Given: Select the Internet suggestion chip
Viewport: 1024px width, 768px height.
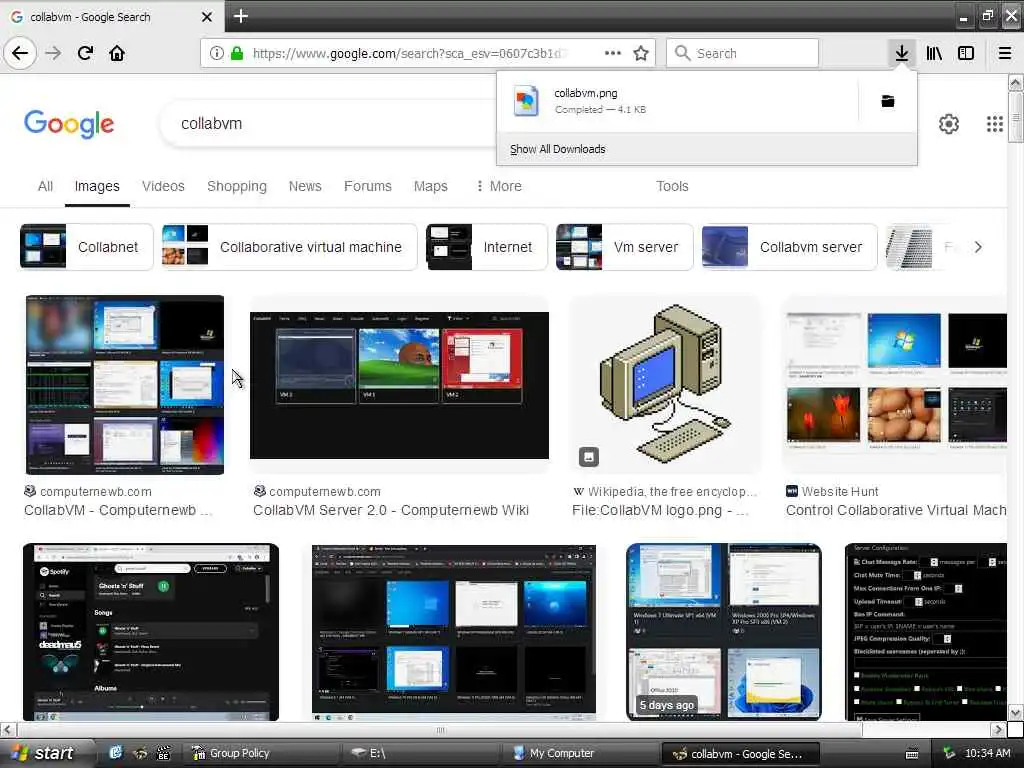Looking at the screenshot, I should coord(487,247).
